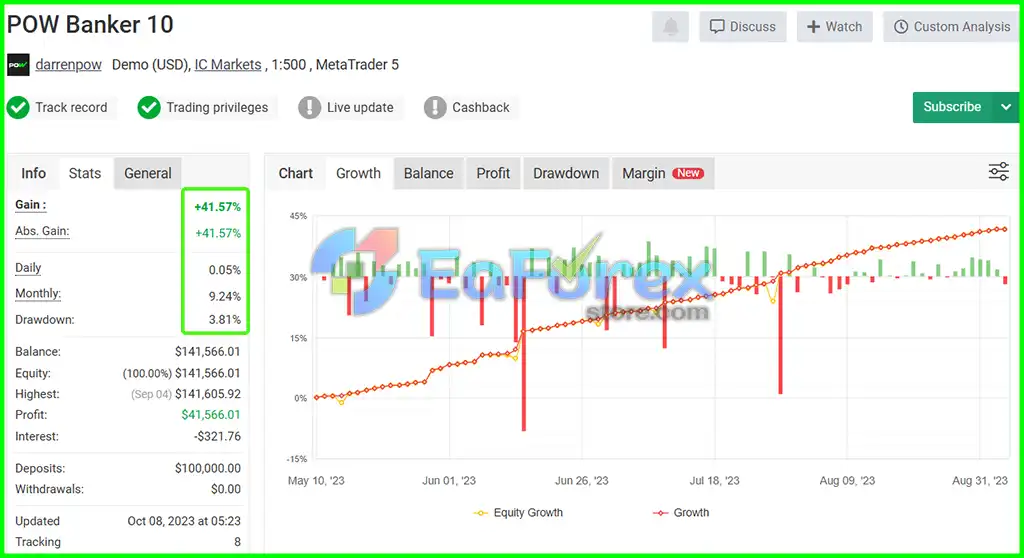
Task: Click the Trading privileges check icon
Action: [x=149, y=108]
